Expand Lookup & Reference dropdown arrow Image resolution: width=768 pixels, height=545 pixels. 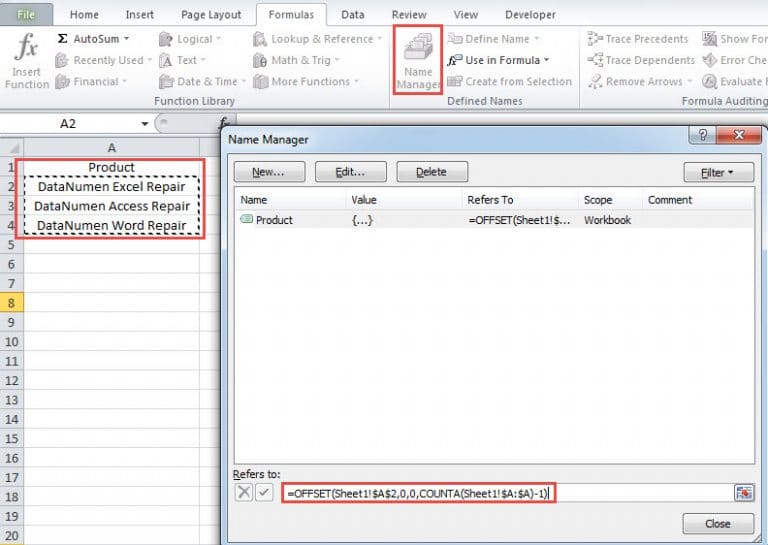379,38
